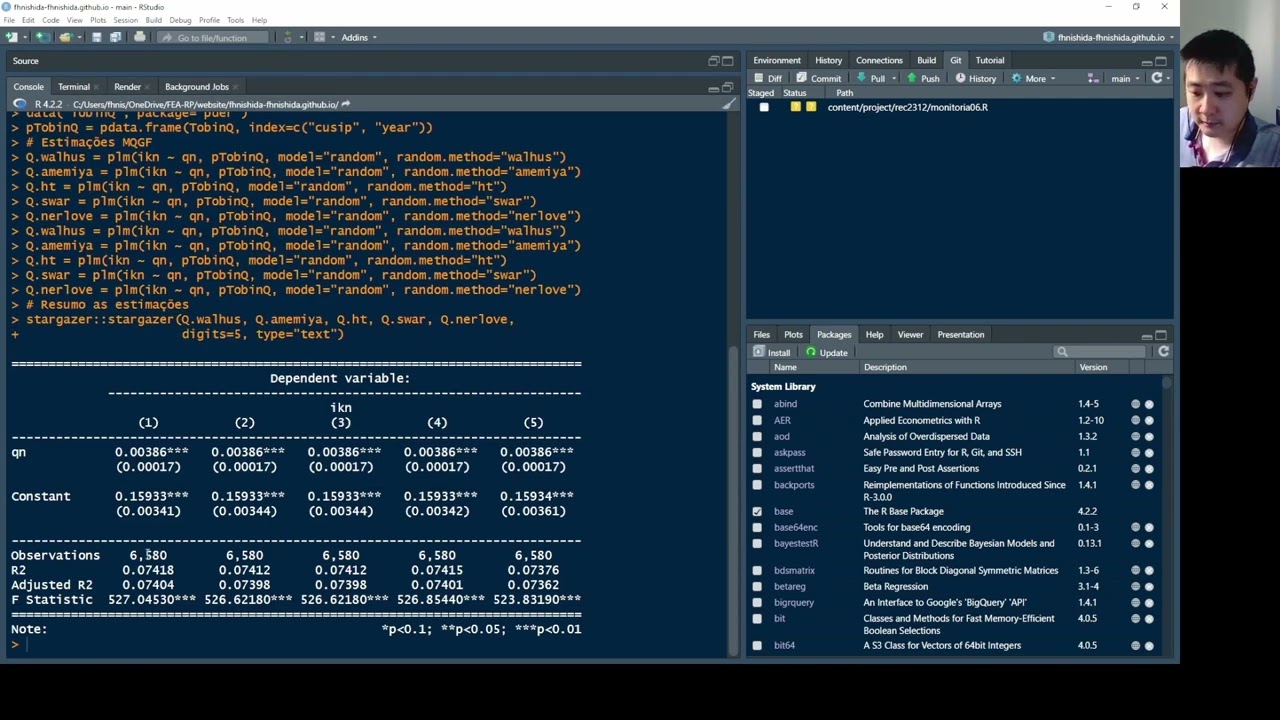
Task: Open the project menu fhnishida-fhnishida.github.io
Action: 1109,37
